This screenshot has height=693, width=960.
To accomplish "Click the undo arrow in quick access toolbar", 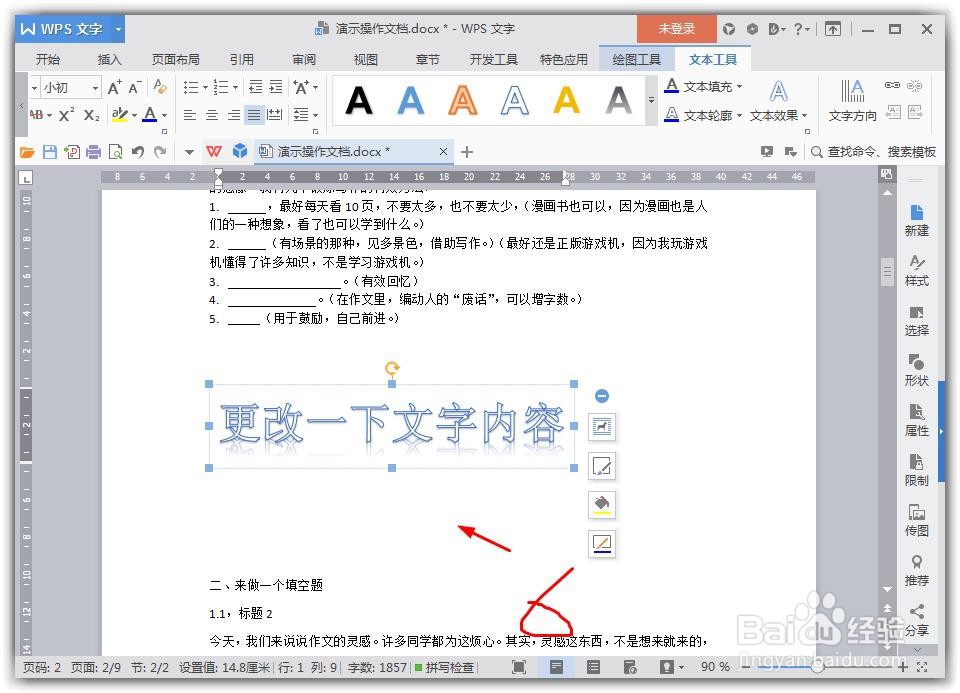I will (136, 151).
